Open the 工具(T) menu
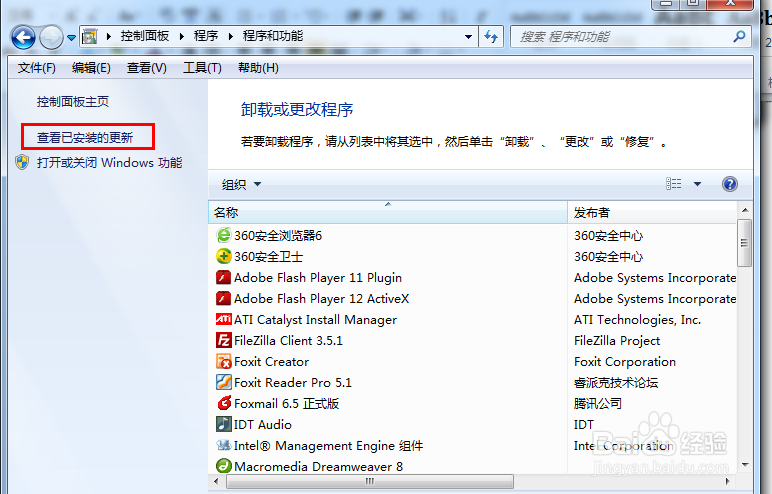 (x=202, y=68)
